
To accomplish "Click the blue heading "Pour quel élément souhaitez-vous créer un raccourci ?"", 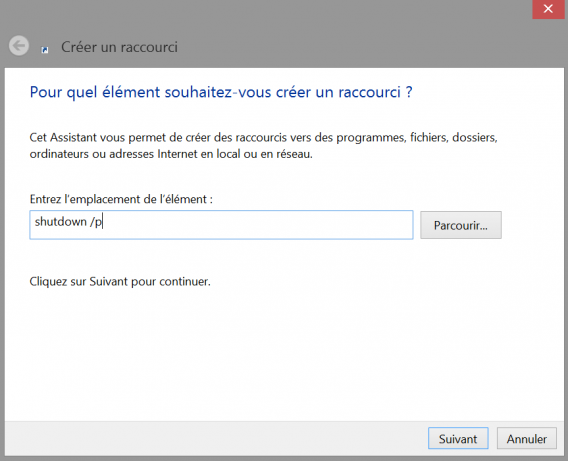I will [x=221, y=92].
